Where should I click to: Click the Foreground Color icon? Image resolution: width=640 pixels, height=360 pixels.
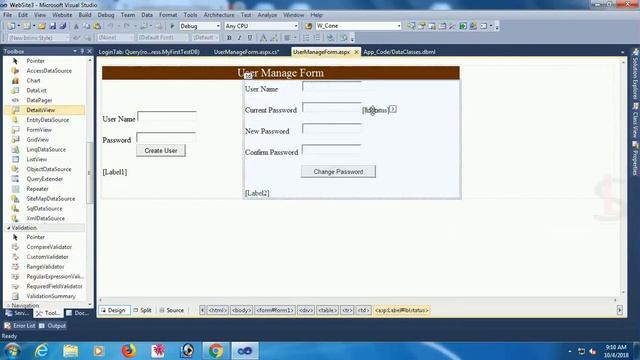coord(263,38)
